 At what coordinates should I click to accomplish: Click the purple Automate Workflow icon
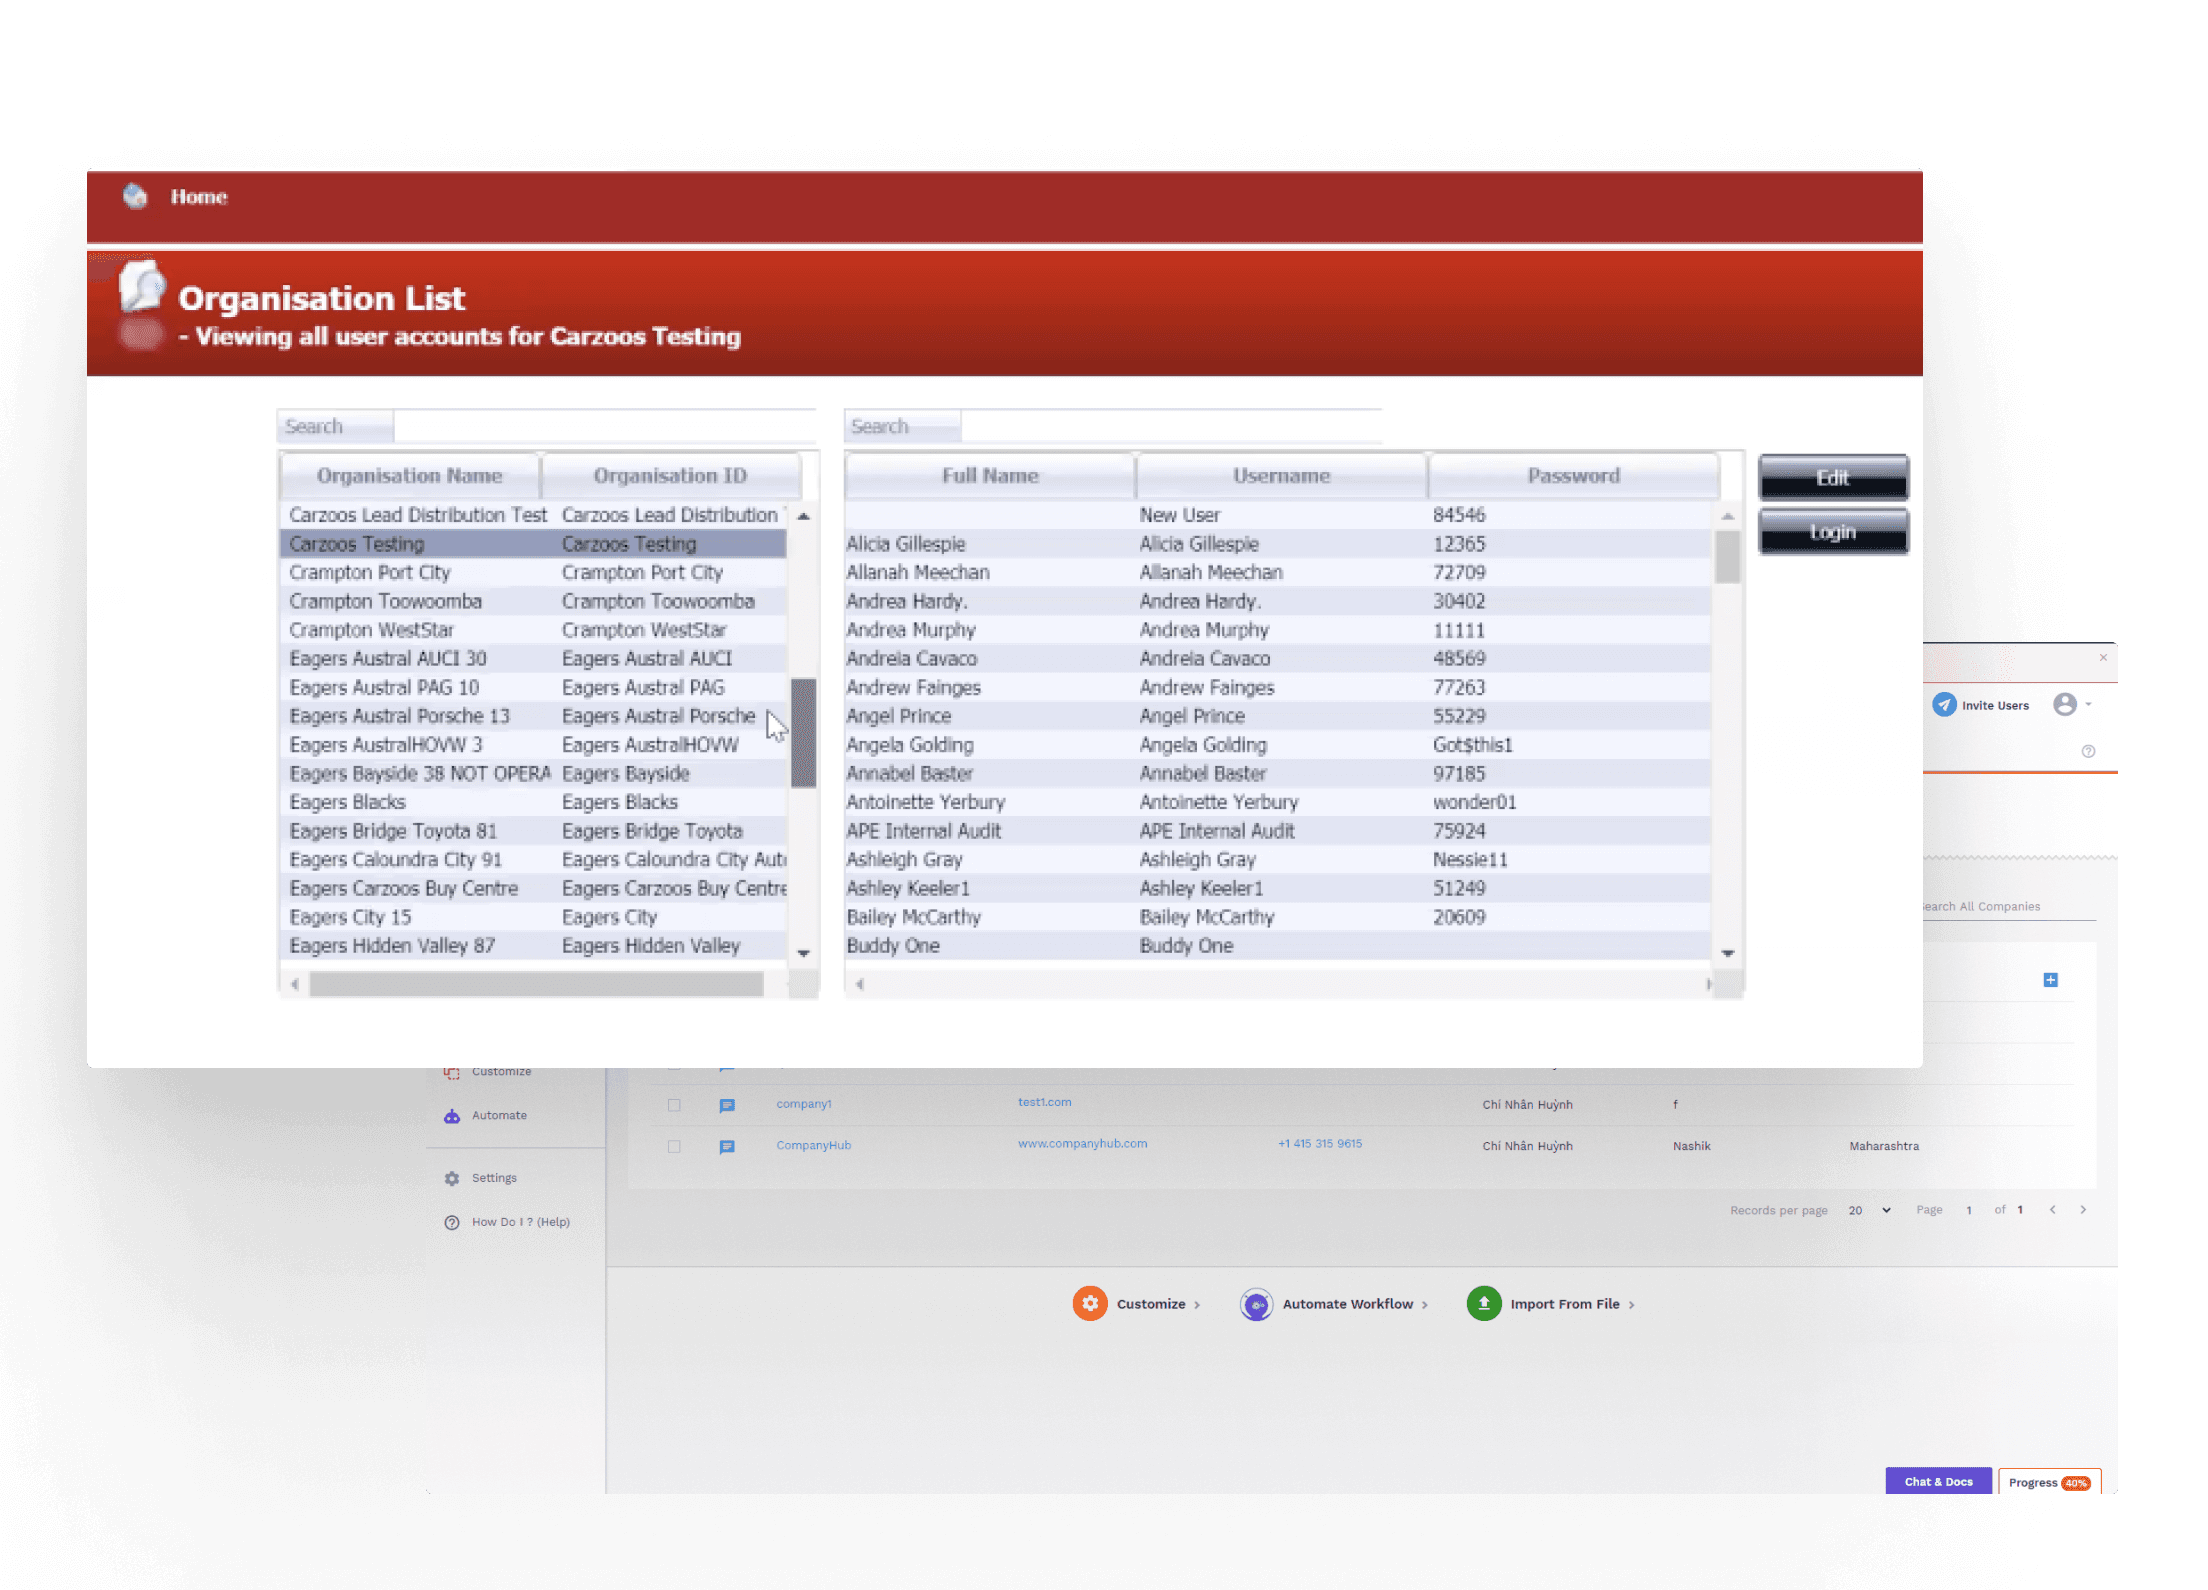tap(1256, 1304)
